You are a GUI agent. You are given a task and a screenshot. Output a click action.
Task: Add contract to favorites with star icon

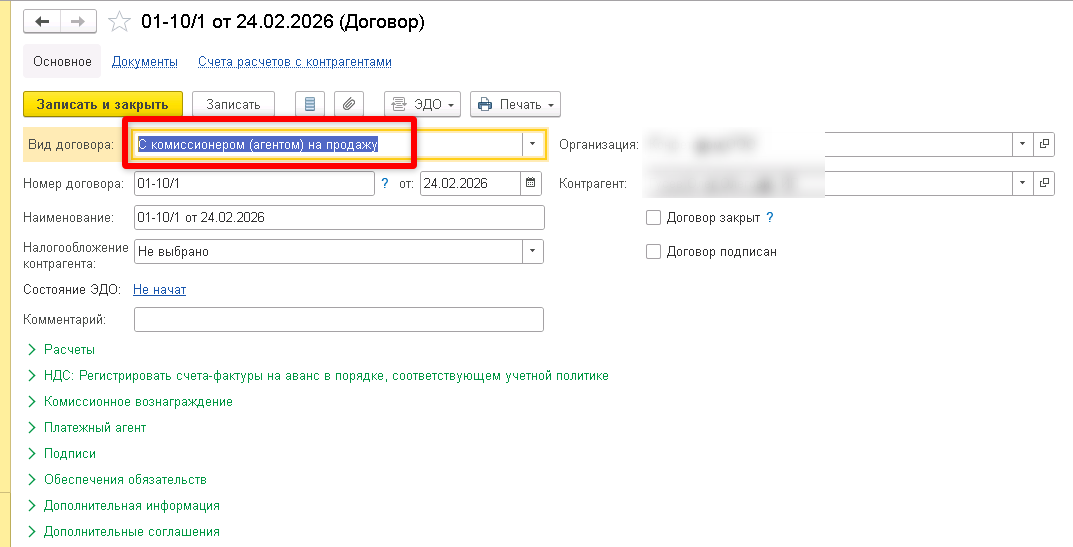coord(120,22)
